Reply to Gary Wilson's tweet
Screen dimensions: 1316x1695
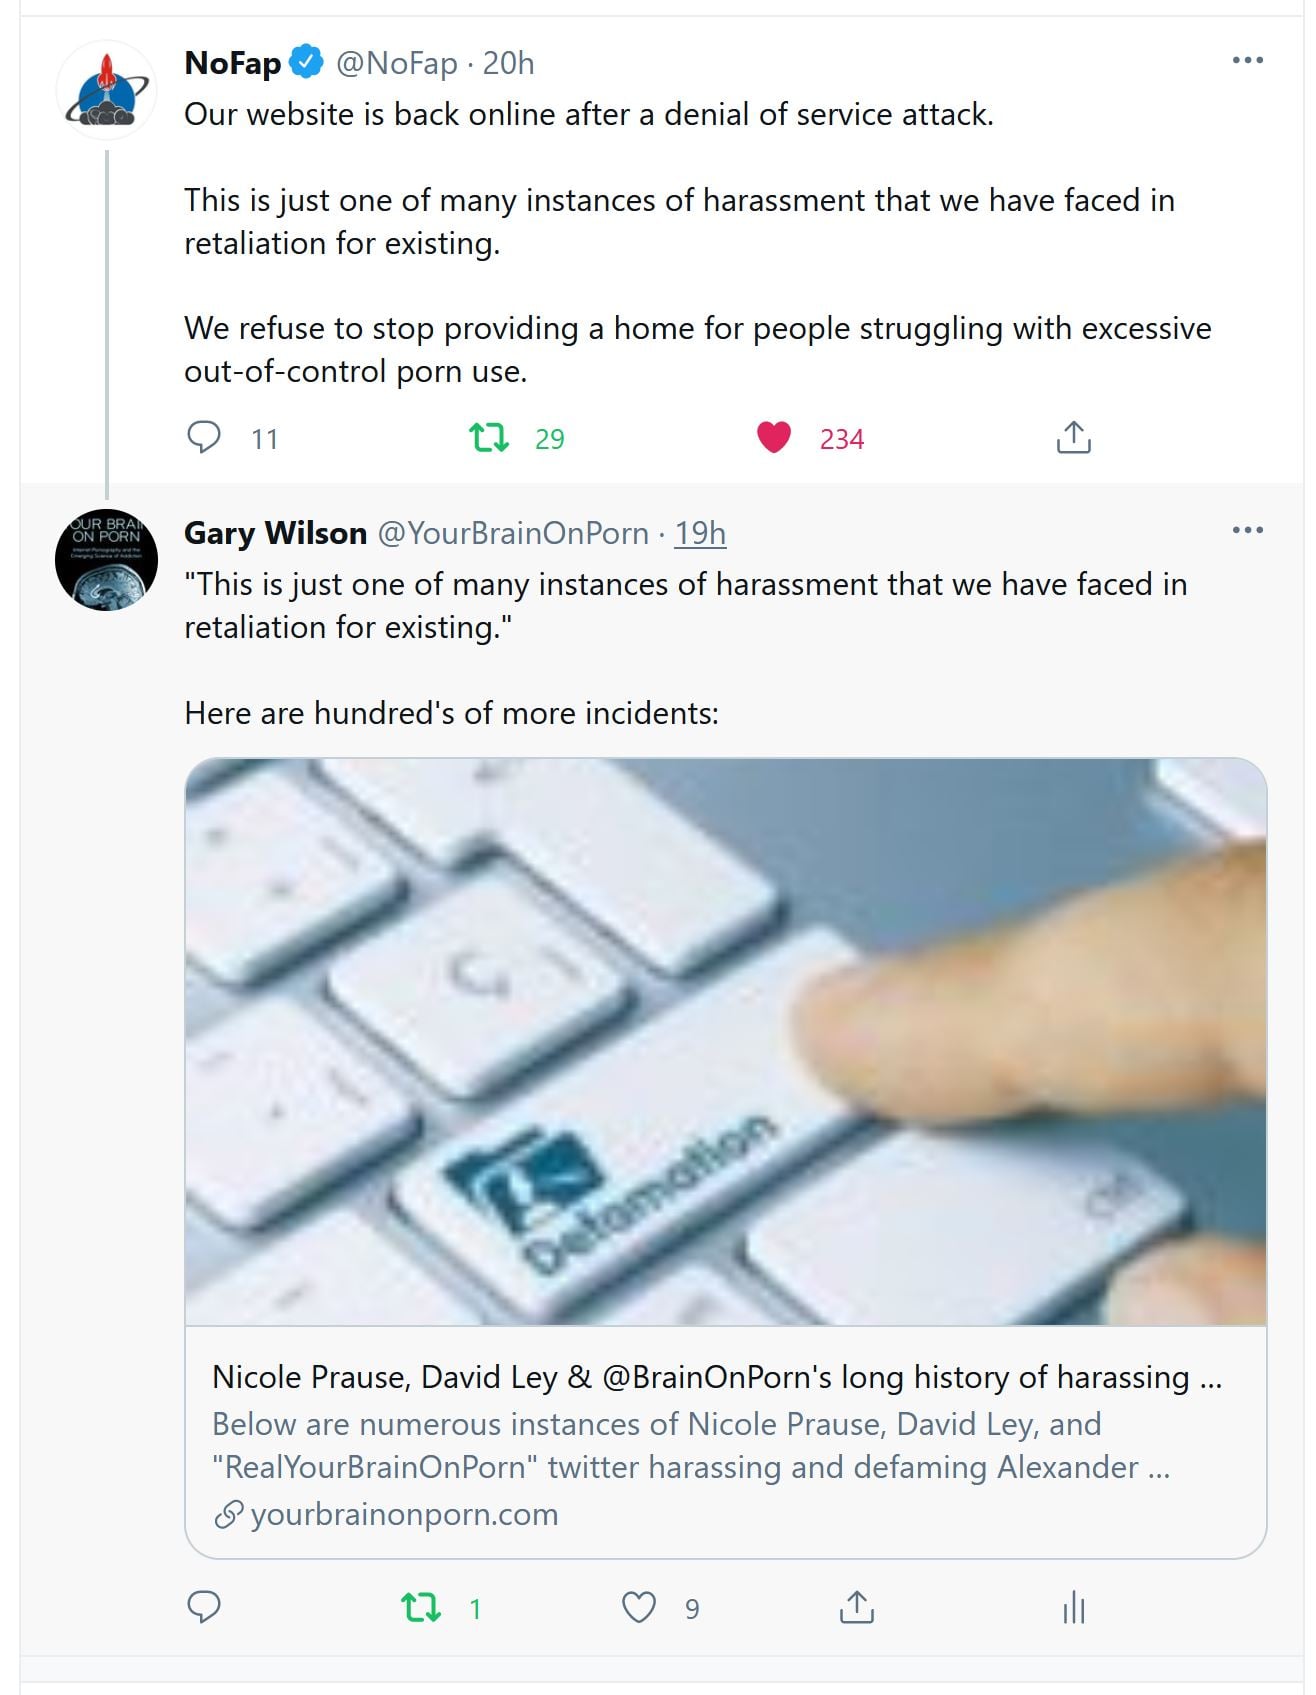(204, 1607)
